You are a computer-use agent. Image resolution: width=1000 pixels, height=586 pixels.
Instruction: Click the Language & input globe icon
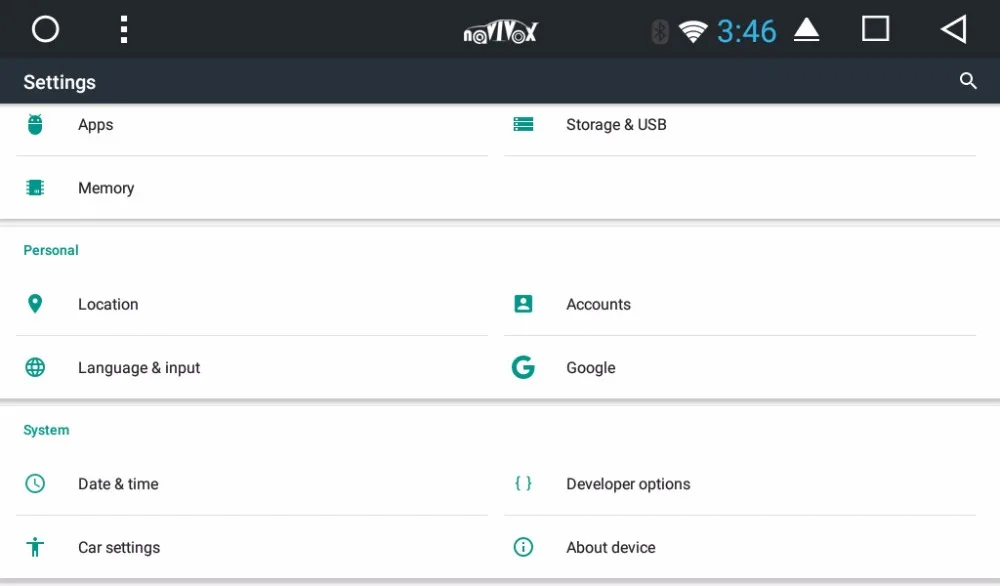35,367
